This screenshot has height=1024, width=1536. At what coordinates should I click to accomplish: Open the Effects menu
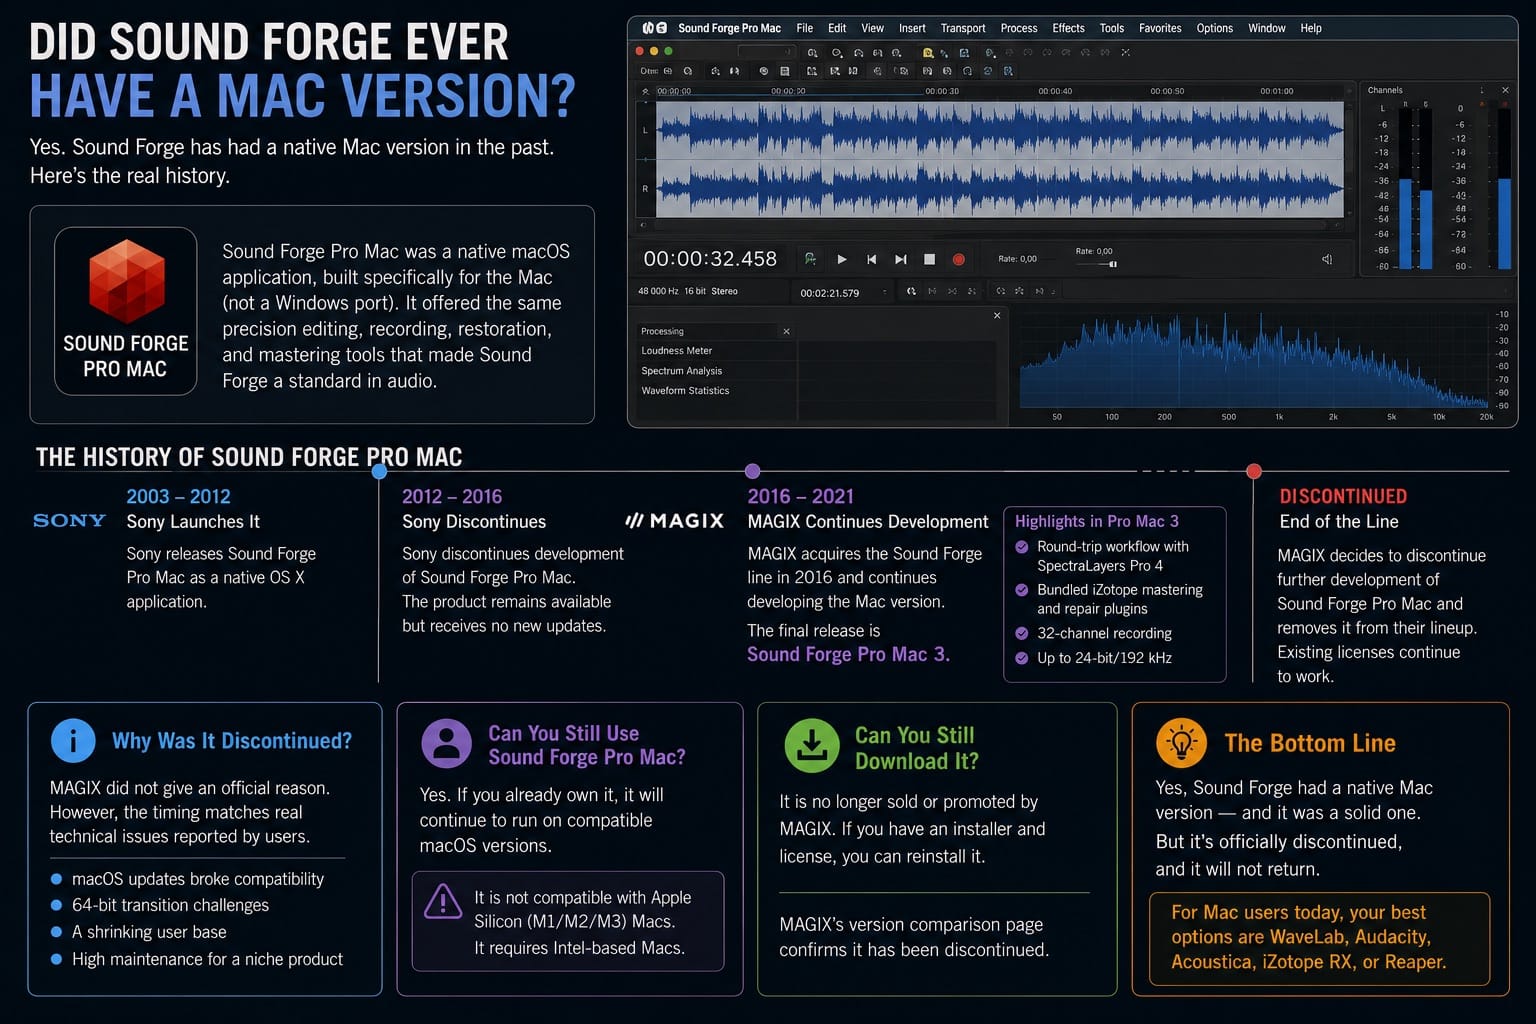(x=1068, y=28)
